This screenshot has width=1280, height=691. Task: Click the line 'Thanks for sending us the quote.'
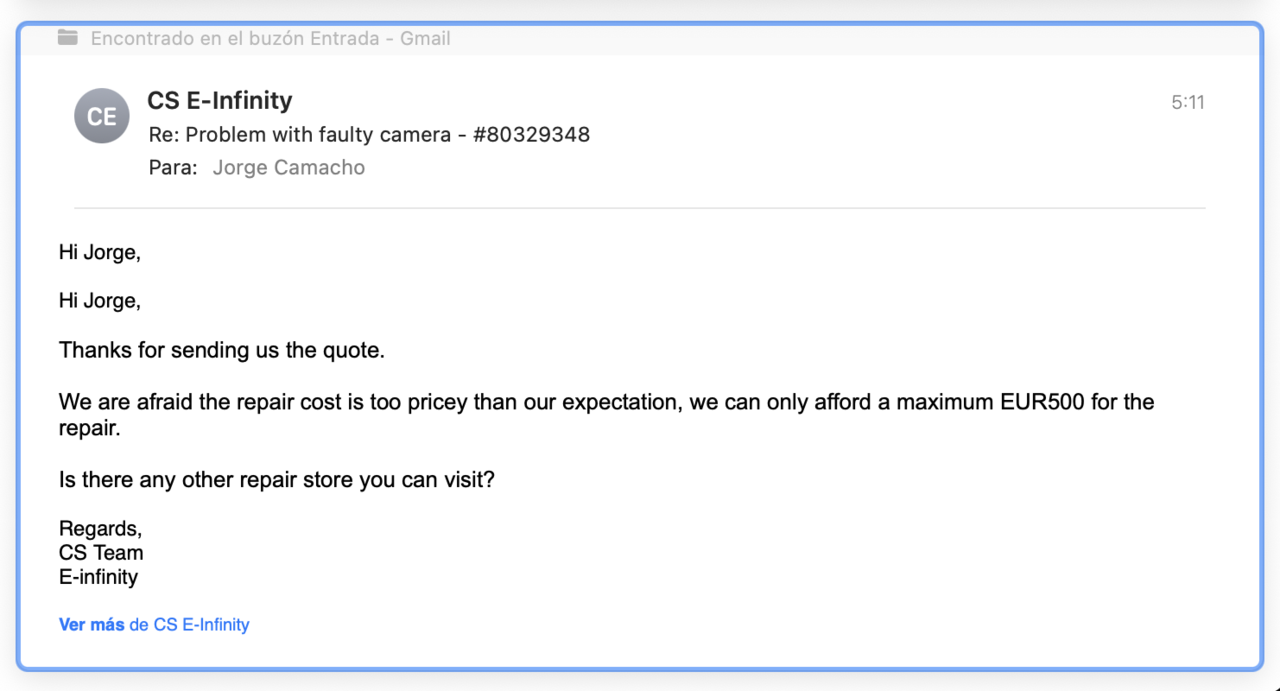pos(222,350)
